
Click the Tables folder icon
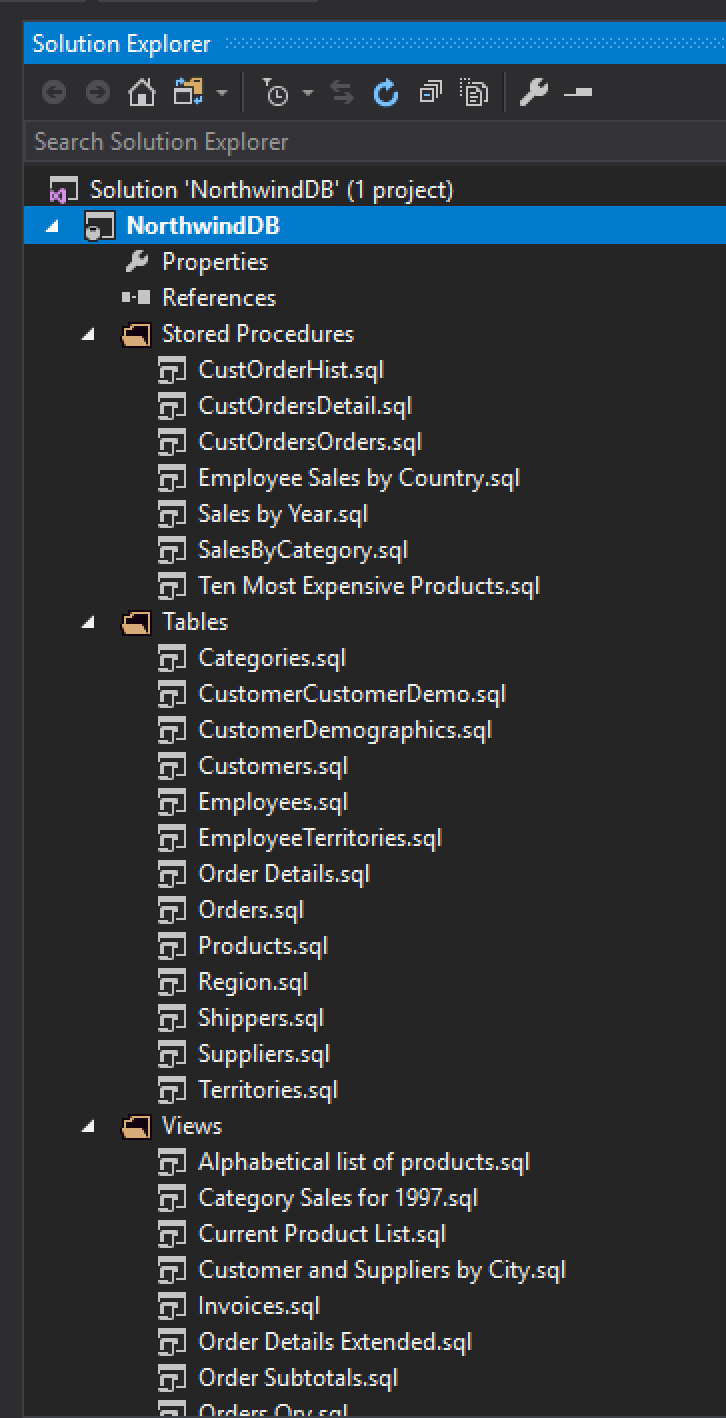click(136, 622)
